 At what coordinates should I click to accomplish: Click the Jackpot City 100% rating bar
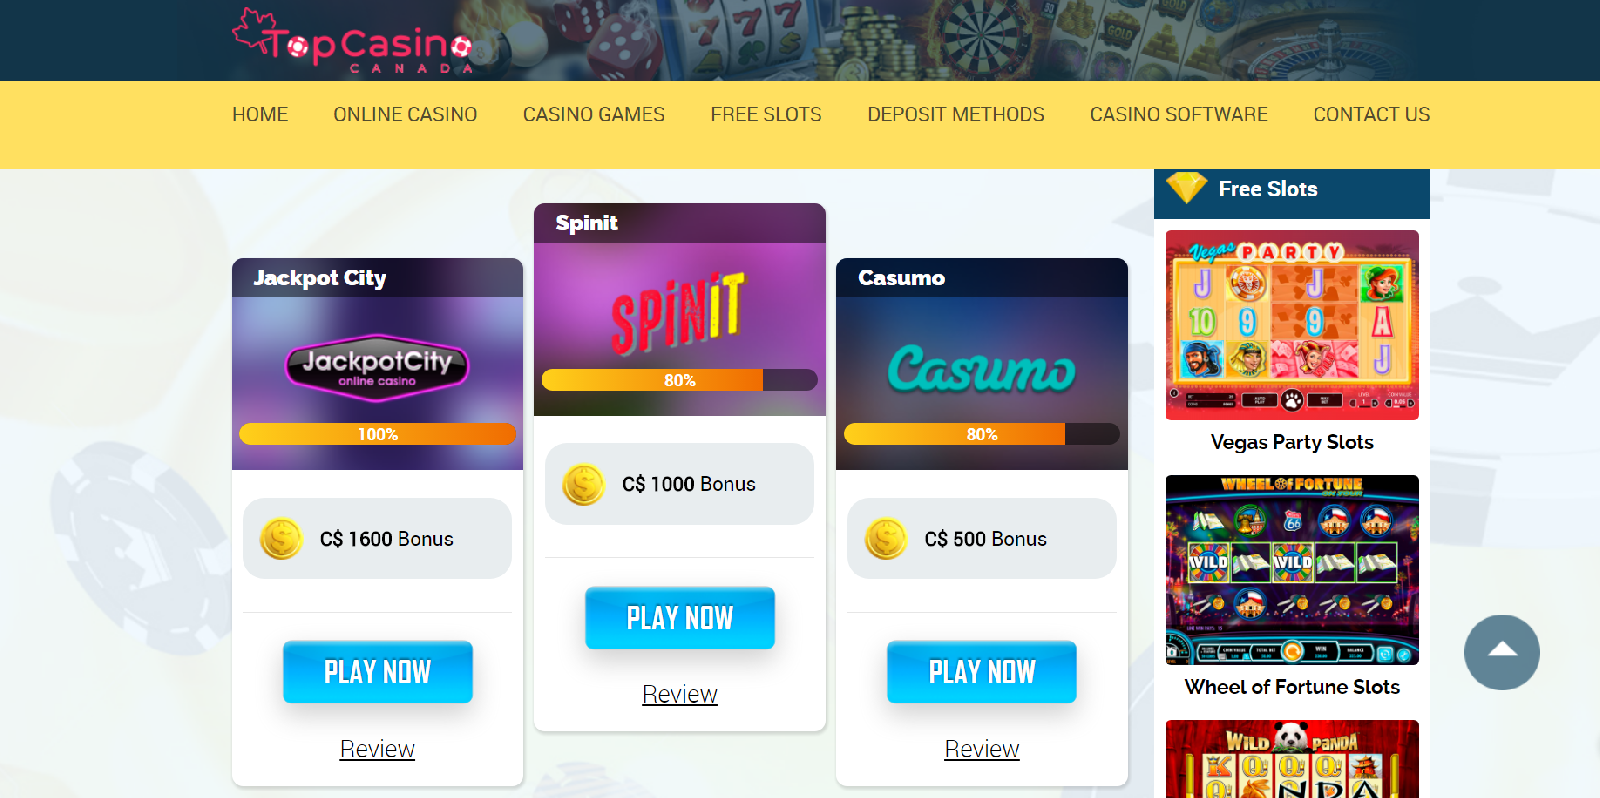(x=378, y=434)
